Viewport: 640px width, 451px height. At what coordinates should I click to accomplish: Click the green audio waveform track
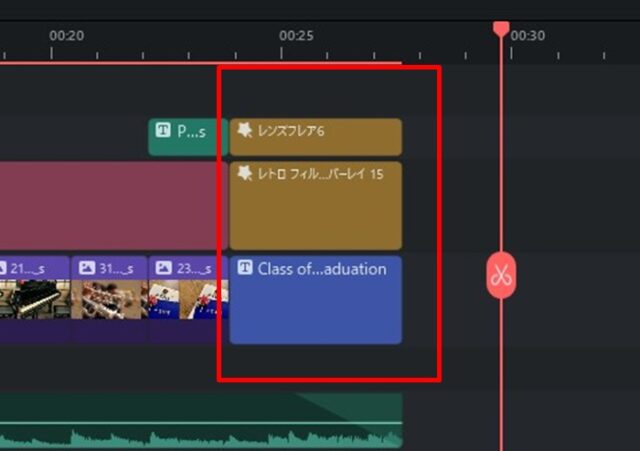tap(200, 425)
